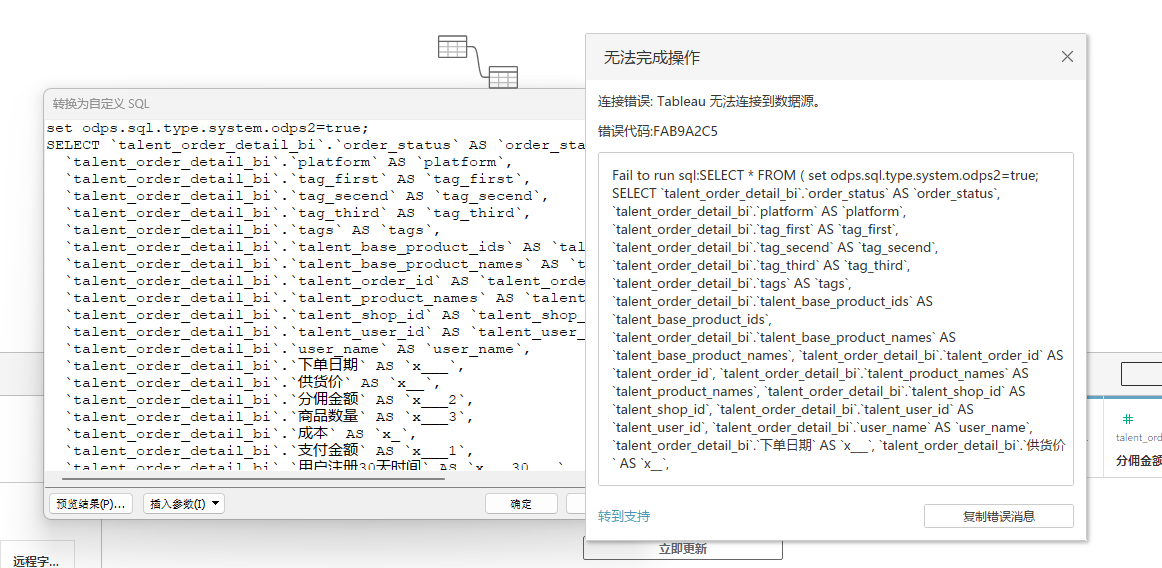This screenshot has height=568, width=1162.
Task: Click the 立即更新 button
Action: (683, 549)
